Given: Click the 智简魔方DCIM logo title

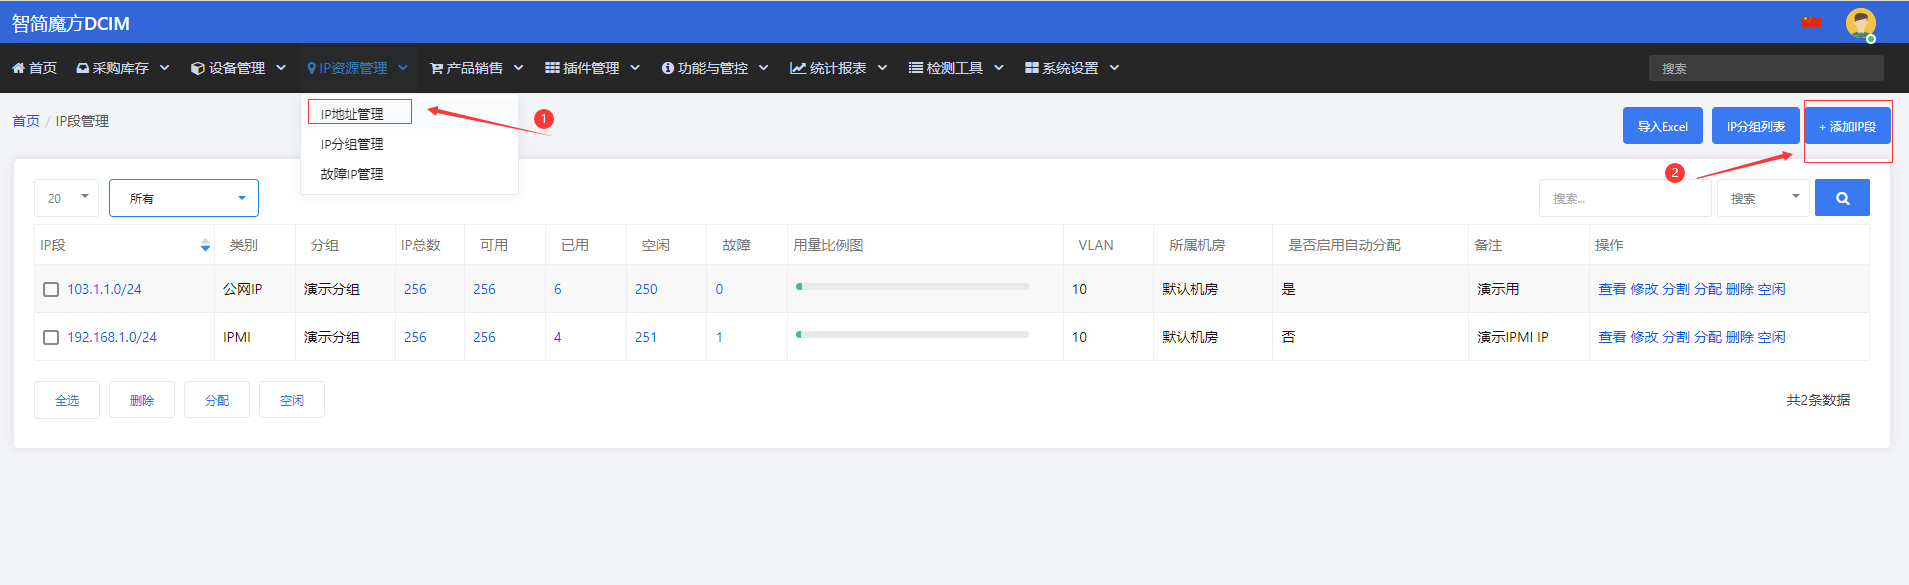Looking at the screenshot, I should (x=71, y=23).
